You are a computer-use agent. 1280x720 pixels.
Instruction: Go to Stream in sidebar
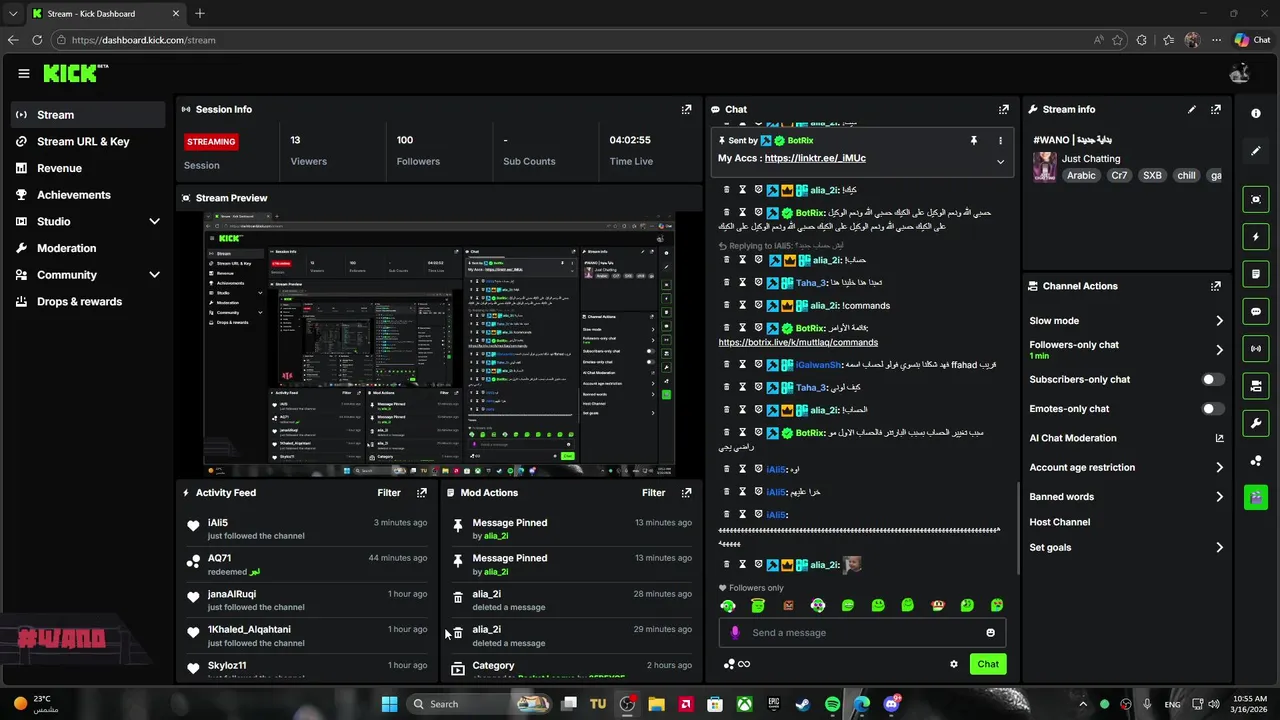pyautogui.click(x=88, y=115)
